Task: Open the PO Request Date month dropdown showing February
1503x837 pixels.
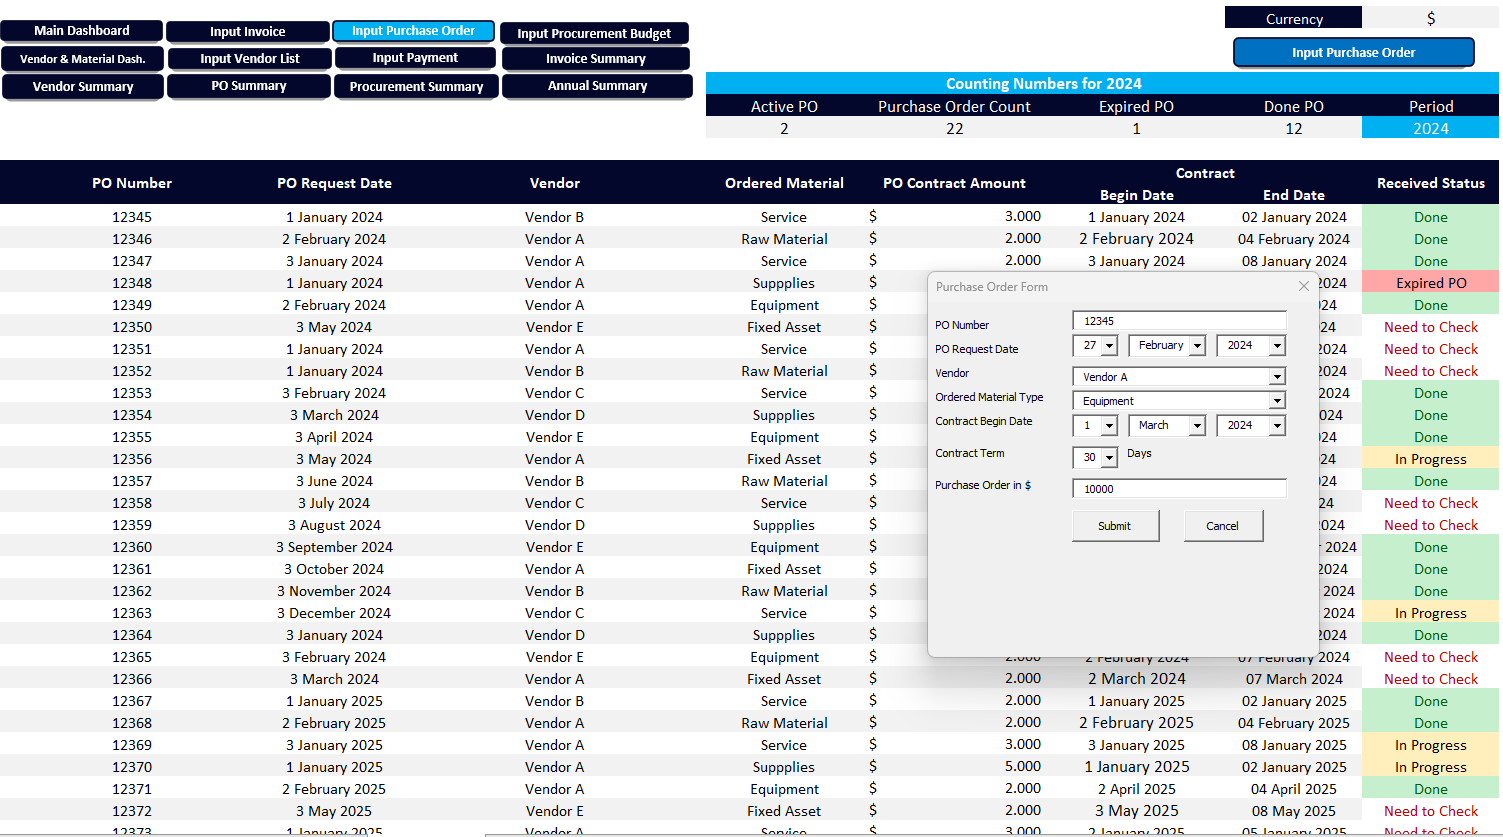Action: pyautogui.click(x=1197, y=346)
